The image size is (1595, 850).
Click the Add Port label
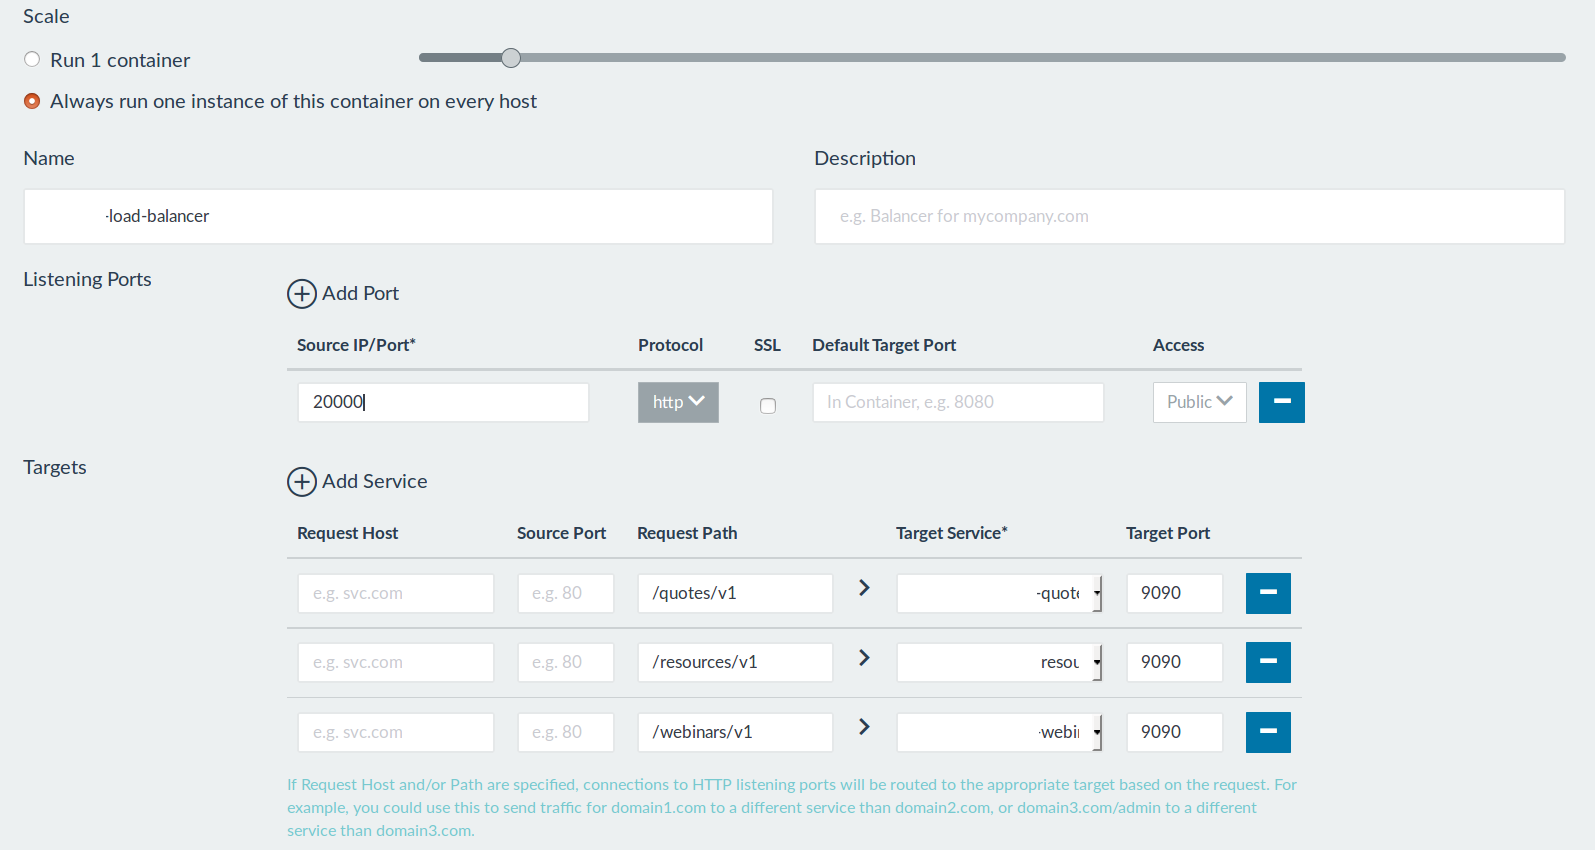[x=360, y=293]
